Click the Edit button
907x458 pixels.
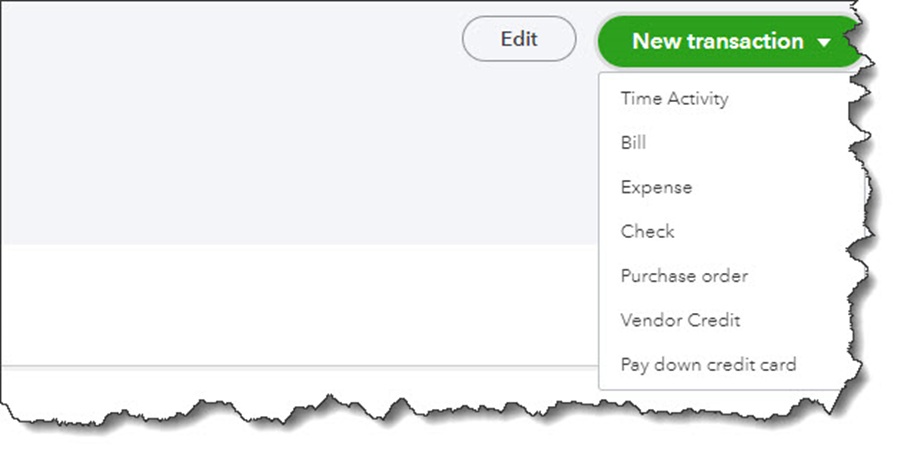coord(519,40)
